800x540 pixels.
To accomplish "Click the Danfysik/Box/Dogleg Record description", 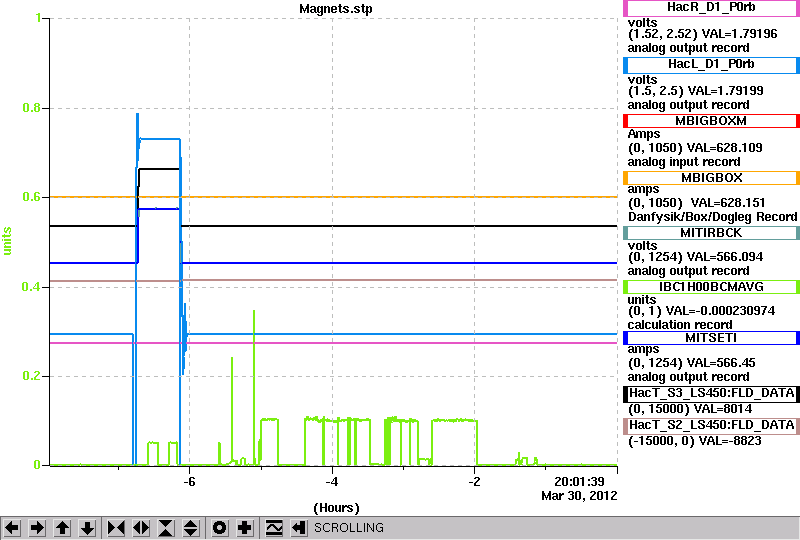I will pyautogui.click(x=712, y=217).
